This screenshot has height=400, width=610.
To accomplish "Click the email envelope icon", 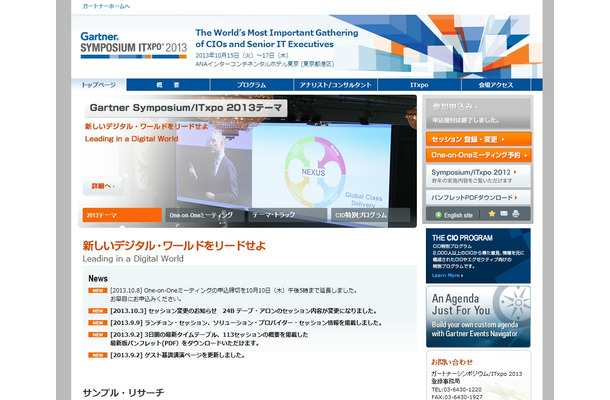I will [504, 214].
